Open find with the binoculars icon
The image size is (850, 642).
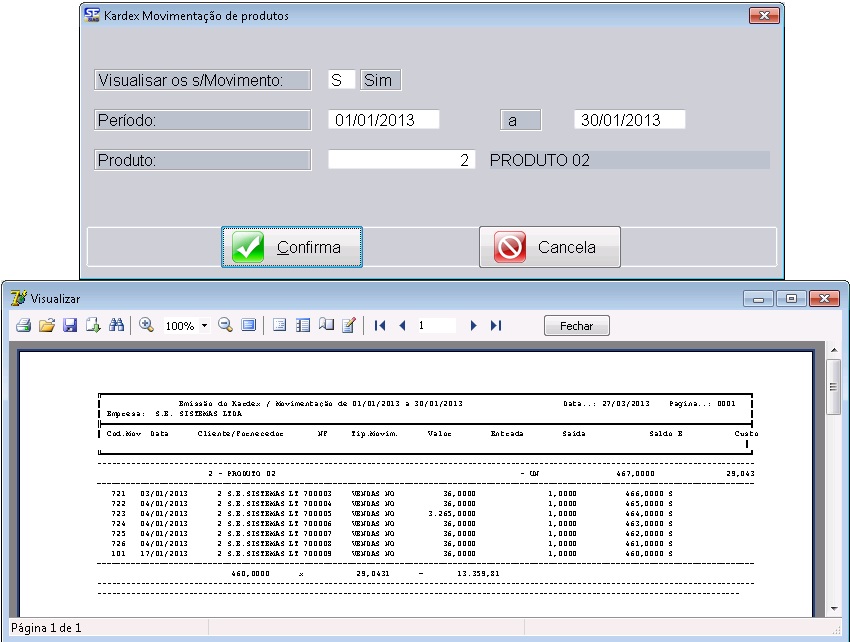click(x=116, y=326)
